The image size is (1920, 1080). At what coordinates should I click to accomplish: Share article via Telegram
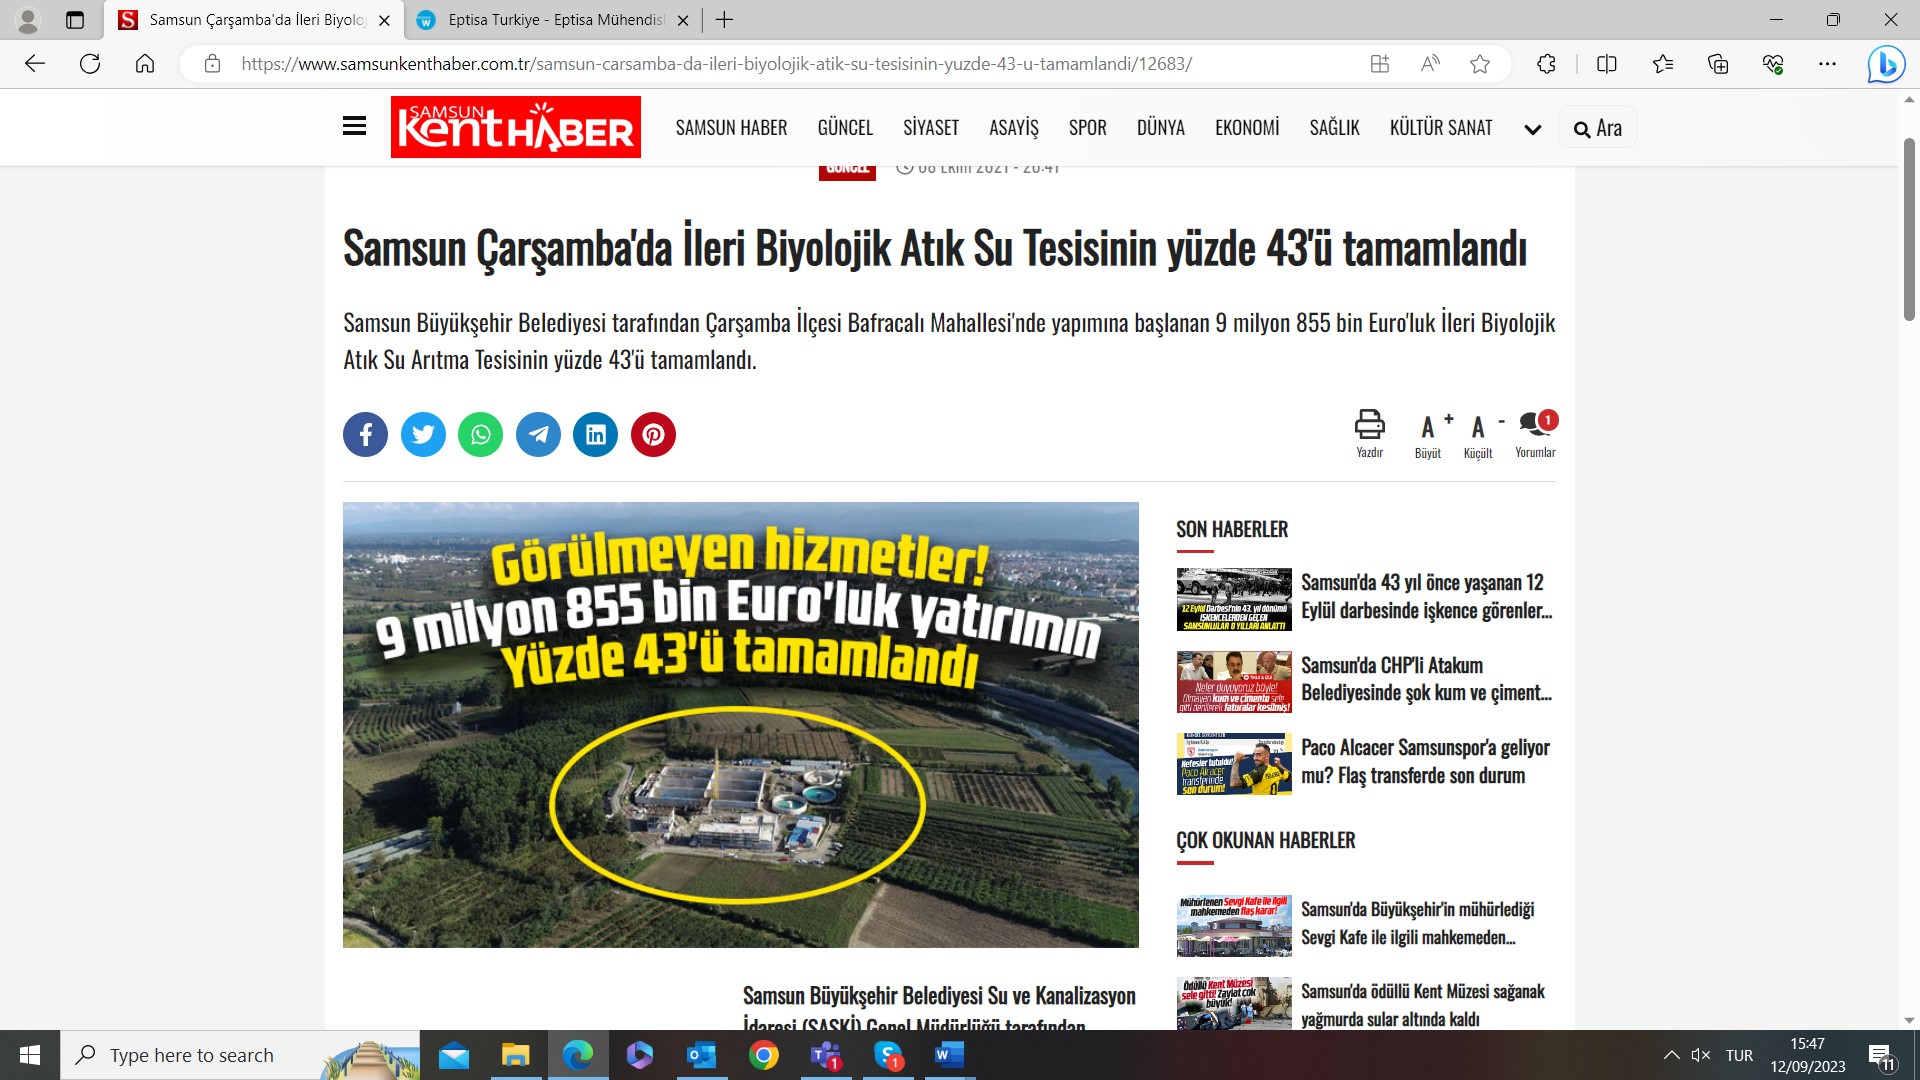[538, 435]
